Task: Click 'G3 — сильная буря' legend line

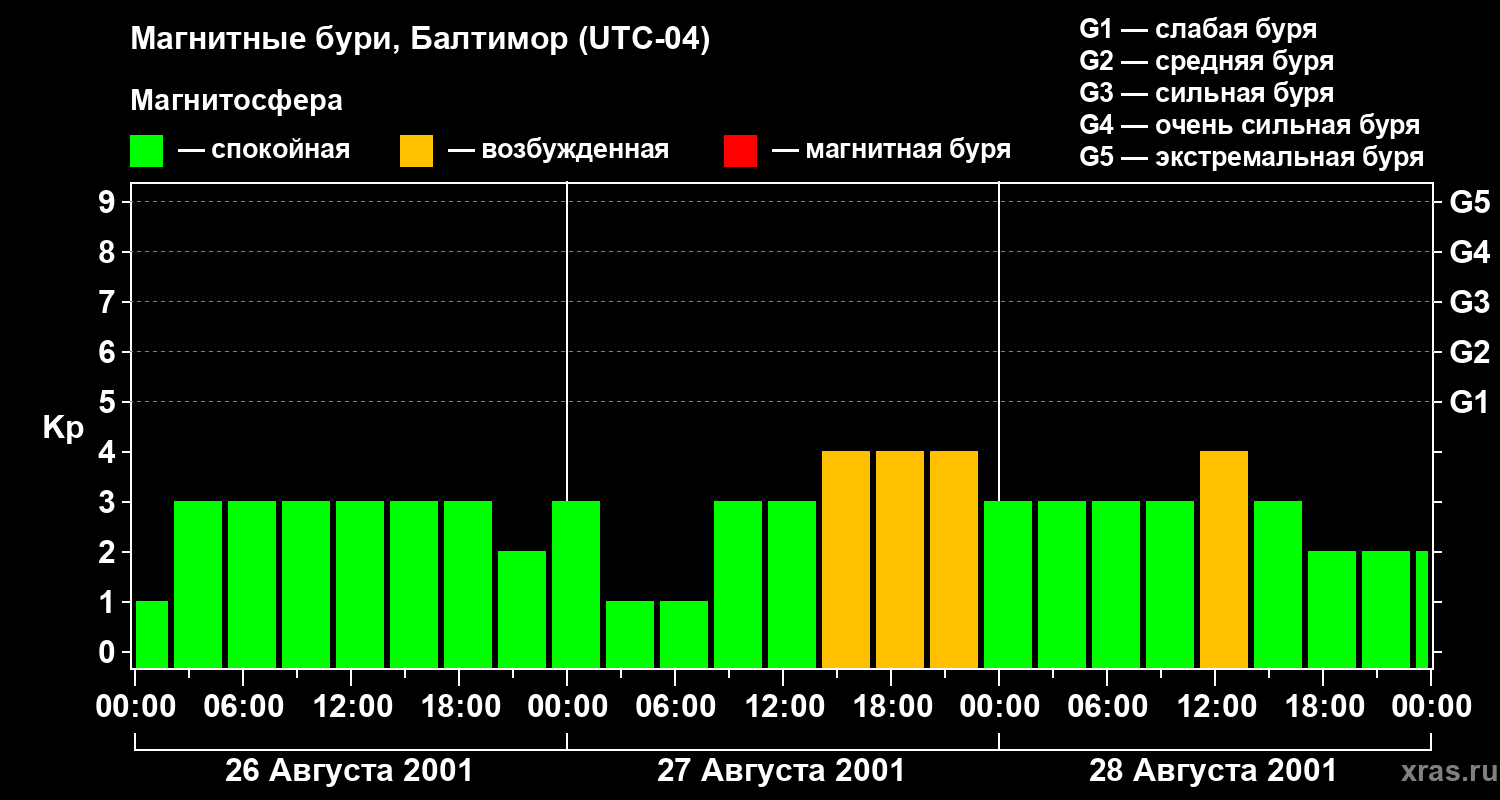Action: pos(1206,93)
